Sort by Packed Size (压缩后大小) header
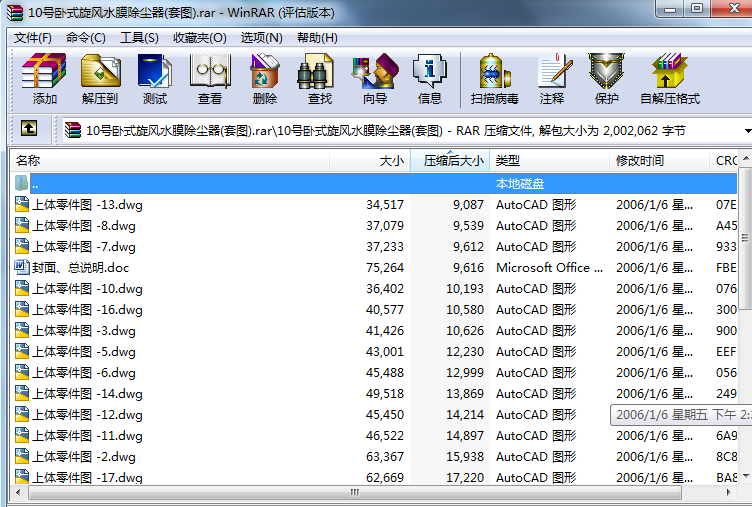Screen dimensions: 752x507 pos(450,160)
